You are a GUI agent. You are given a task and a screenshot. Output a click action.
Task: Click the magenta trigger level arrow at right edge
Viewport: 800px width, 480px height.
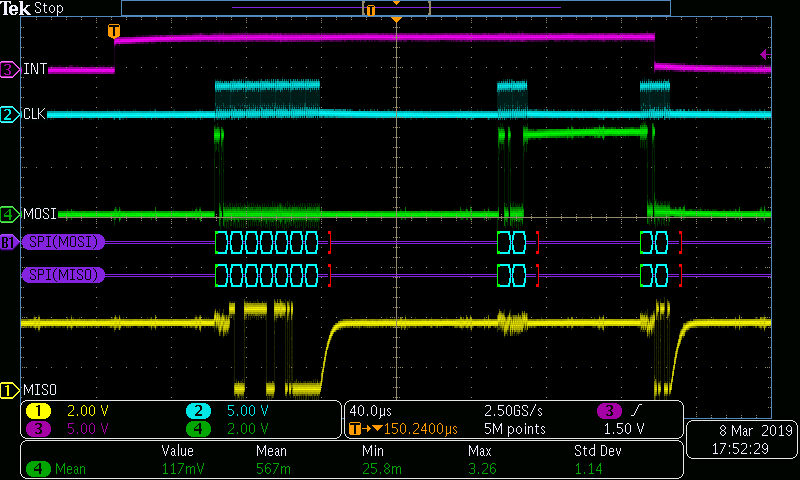[x=765, y=54]
